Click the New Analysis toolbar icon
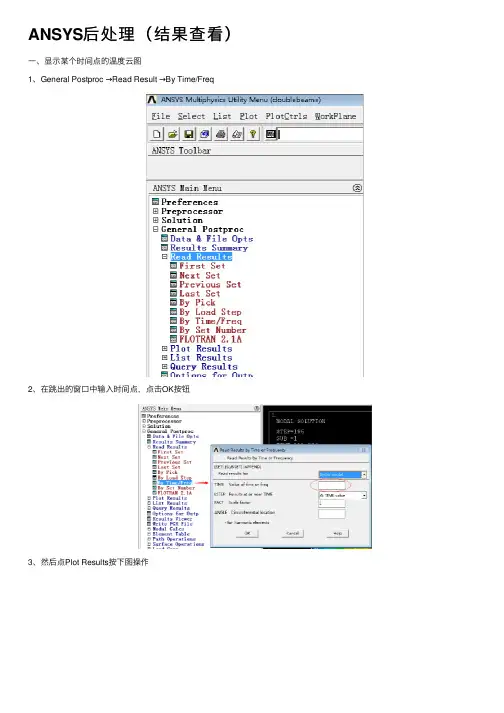Screen dimensions: 504x713 click(x=157, y=134)
